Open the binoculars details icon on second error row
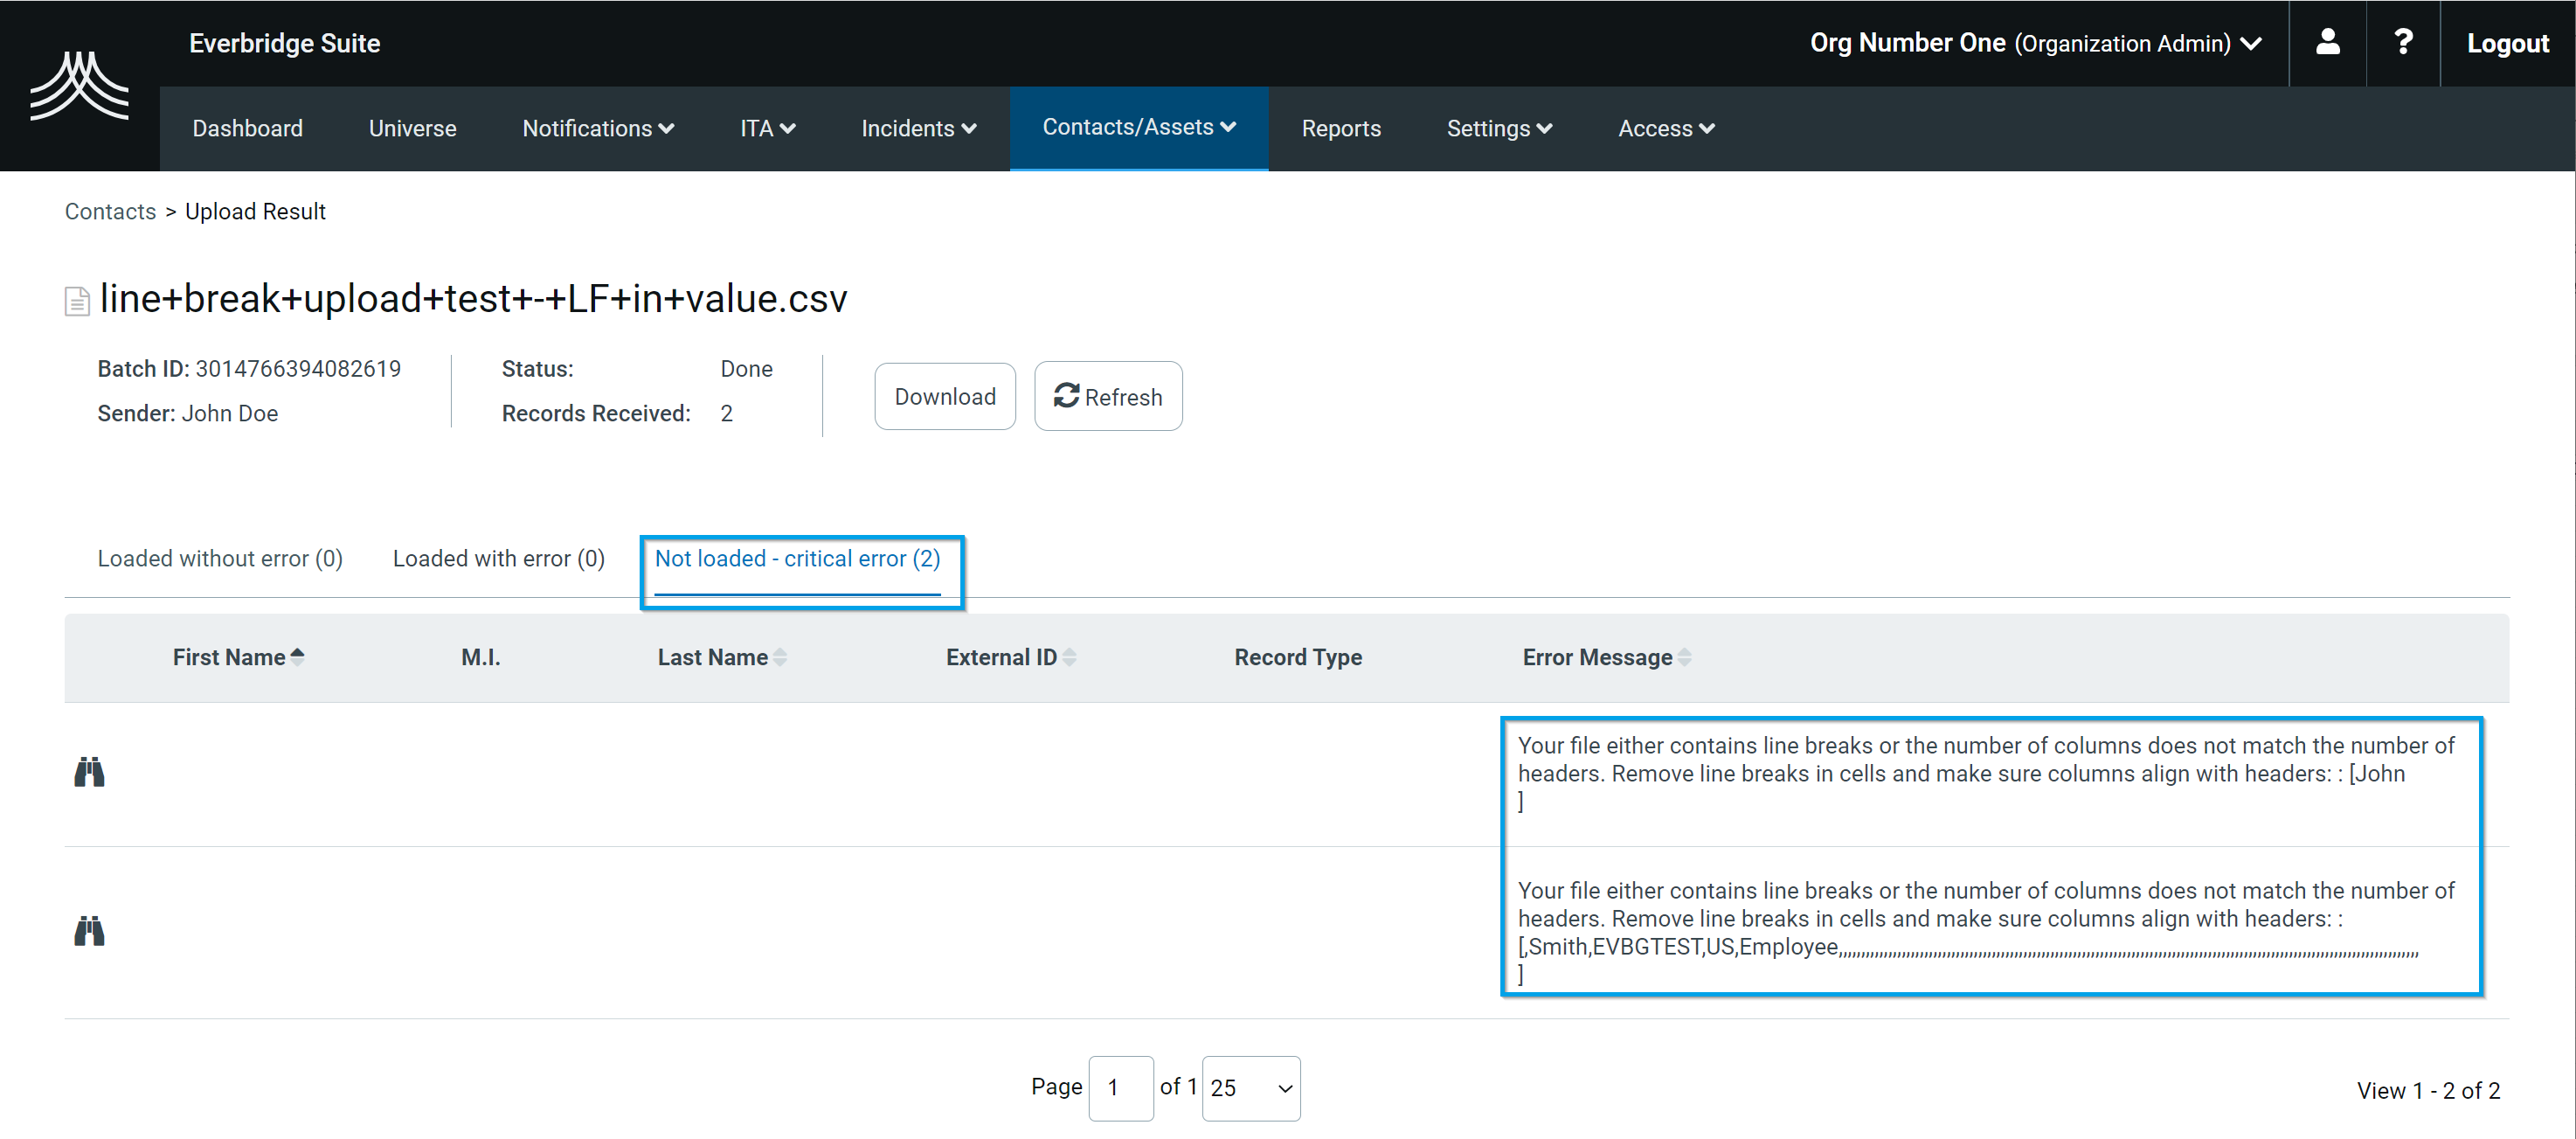 click(x=89, y=930)
